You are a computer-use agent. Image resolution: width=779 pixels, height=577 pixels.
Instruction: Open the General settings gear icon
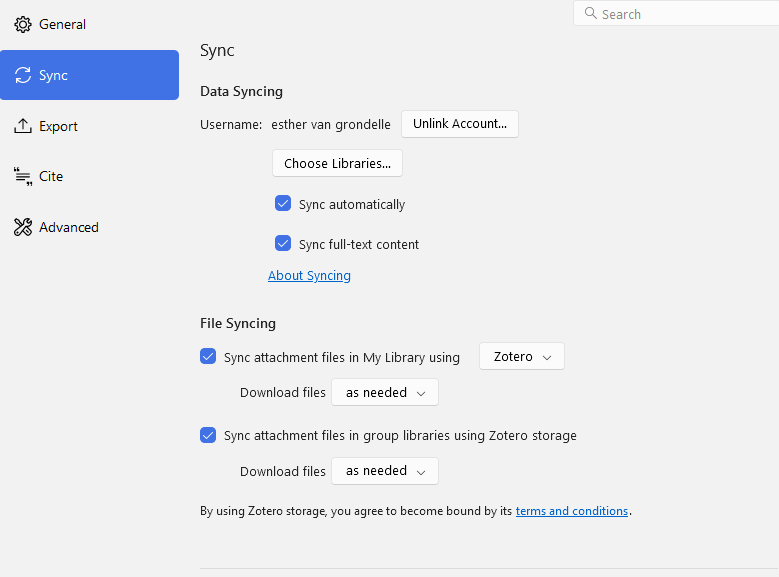[23, 24]
